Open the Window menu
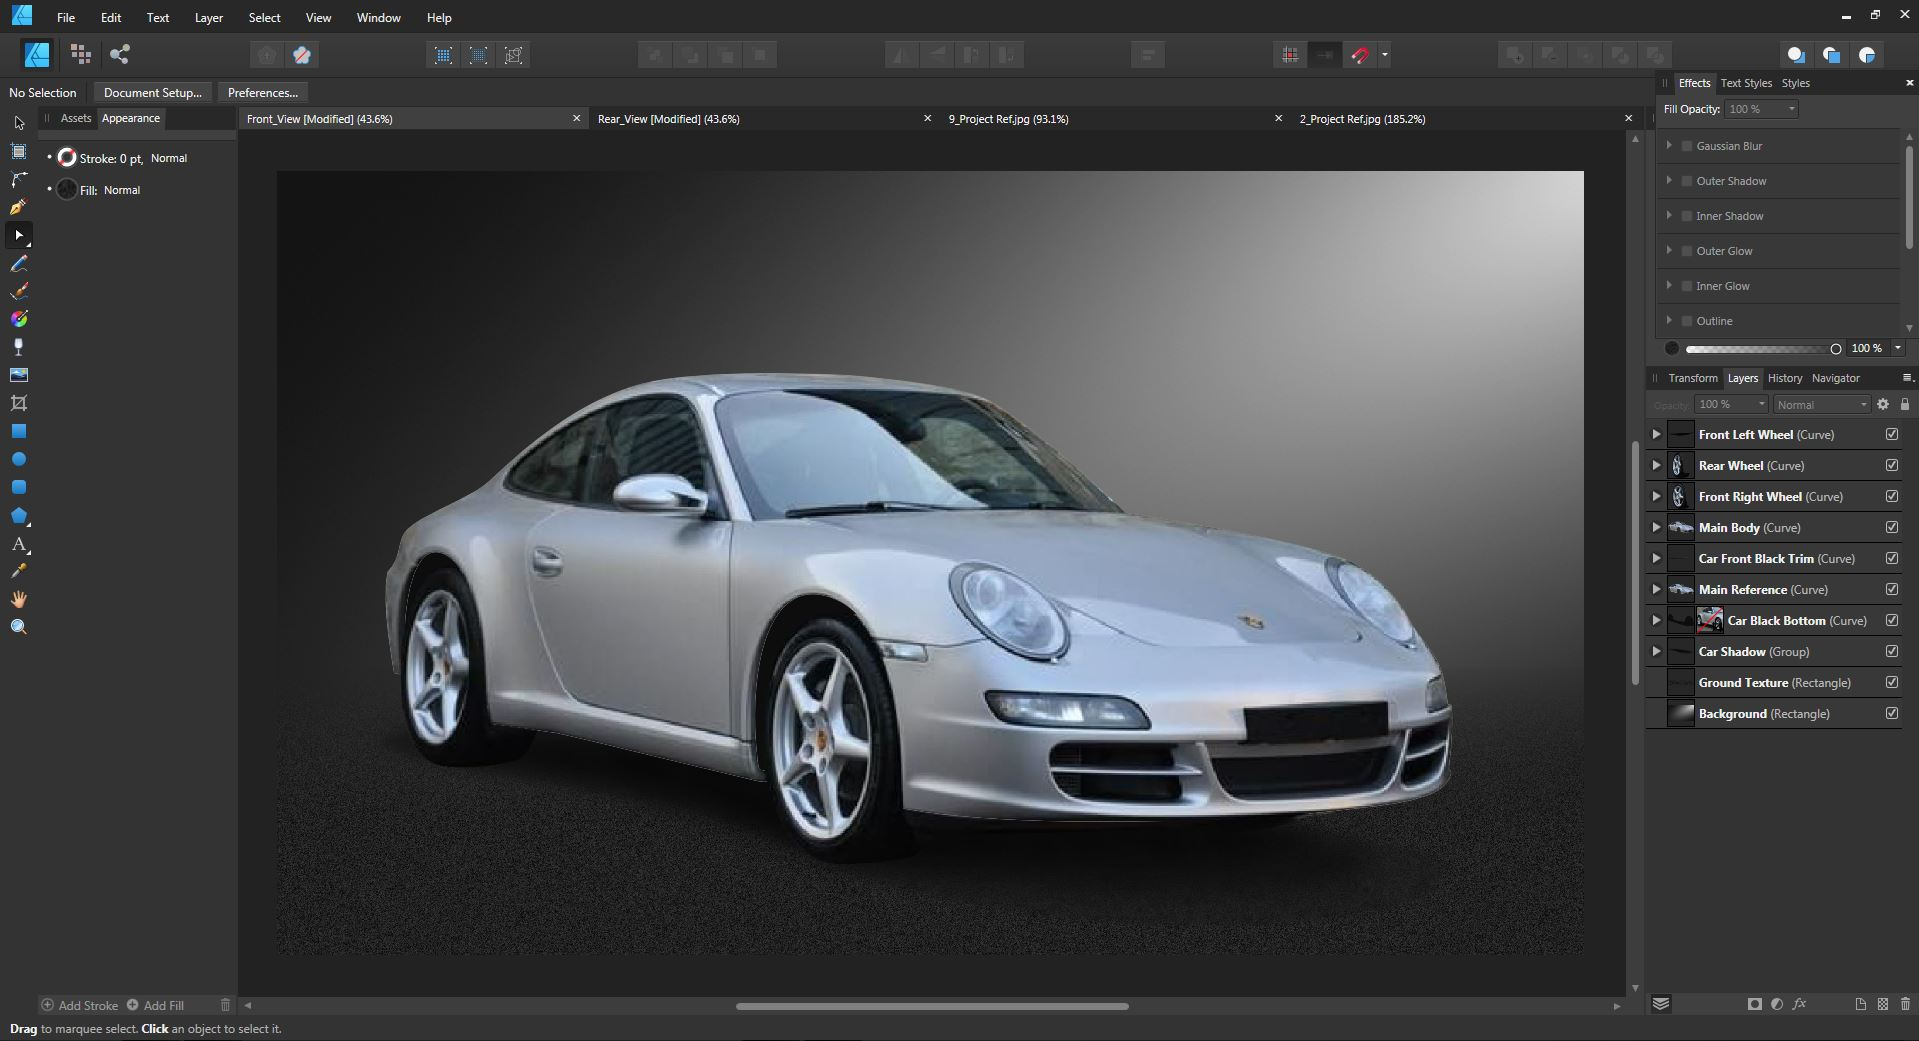The image size is (1919, 1041). [x=379, y=18]
